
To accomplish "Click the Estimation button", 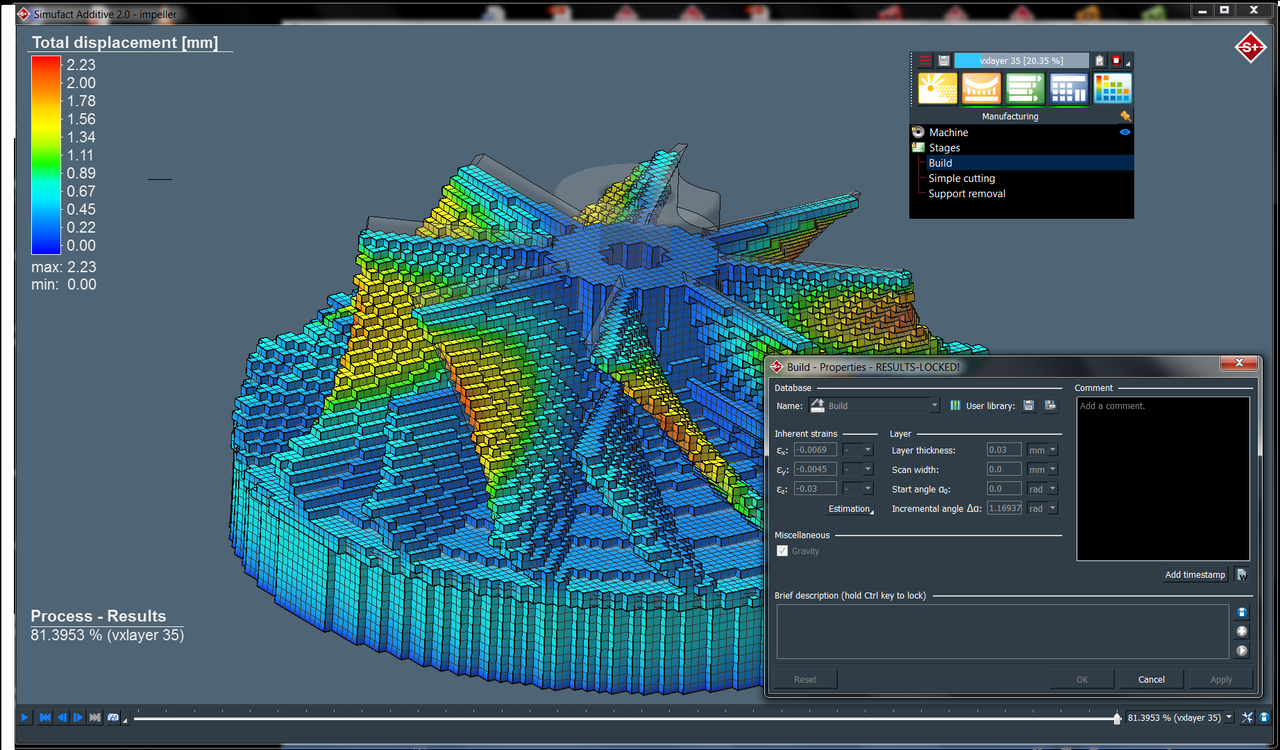I will pyautogui.click(x=850, y=509).
